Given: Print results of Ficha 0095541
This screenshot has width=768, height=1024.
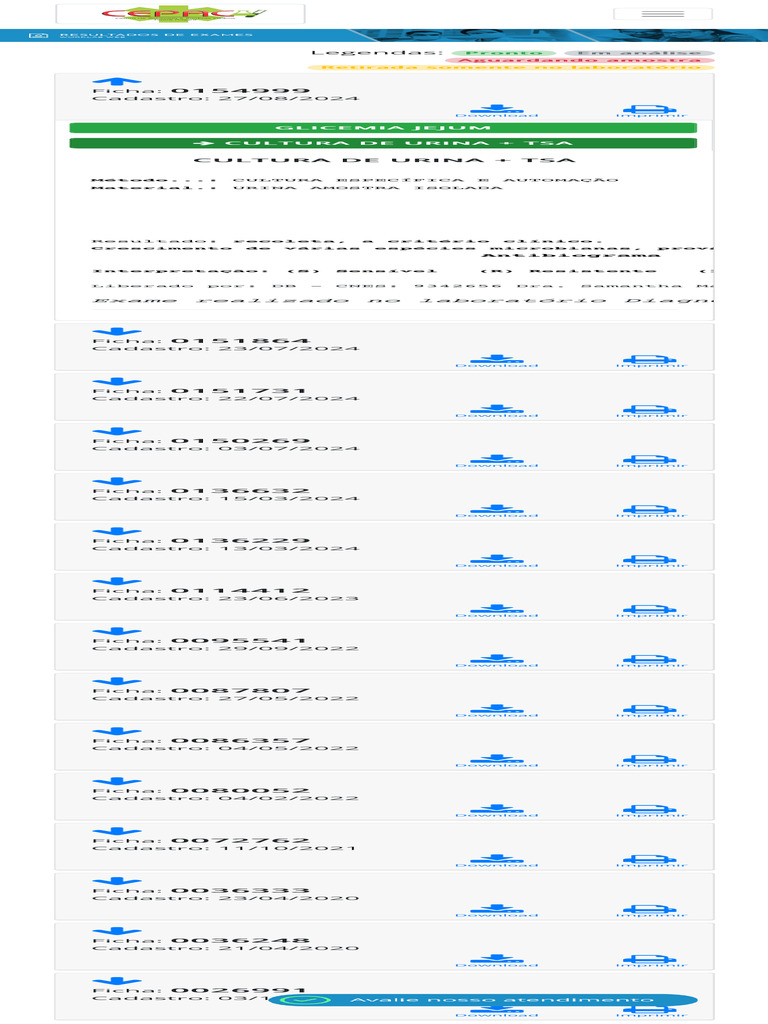Looking at the screenshot, I should pos(651,661).
